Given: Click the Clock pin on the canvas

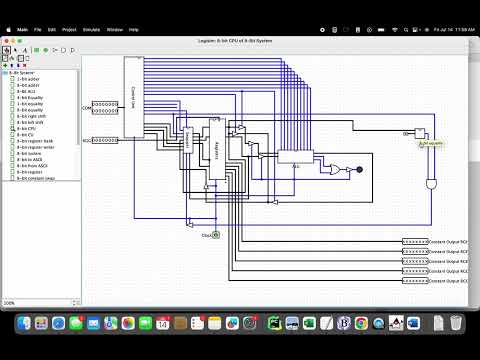Looking at the screenshot, I should coord(216,235).
